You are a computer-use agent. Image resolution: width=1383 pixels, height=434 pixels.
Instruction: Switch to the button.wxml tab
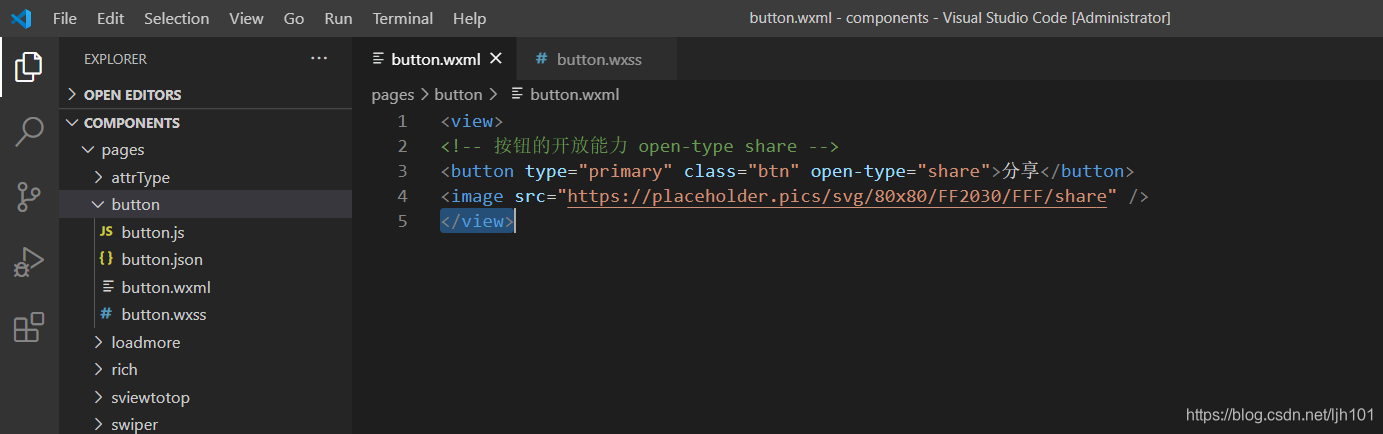pos(435,59)
